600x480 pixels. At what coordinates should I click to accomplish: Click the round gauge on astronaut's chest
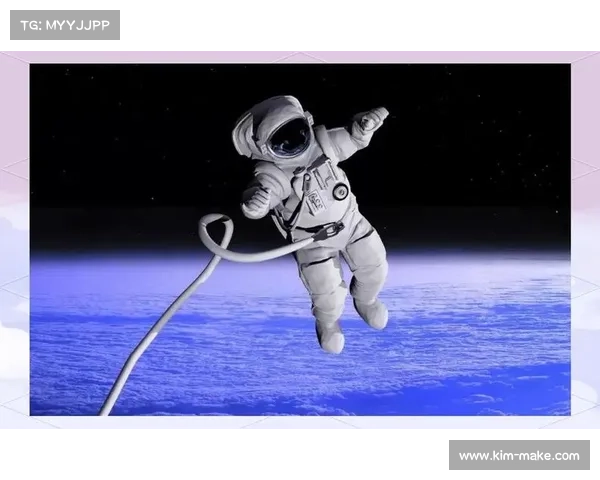341,191
